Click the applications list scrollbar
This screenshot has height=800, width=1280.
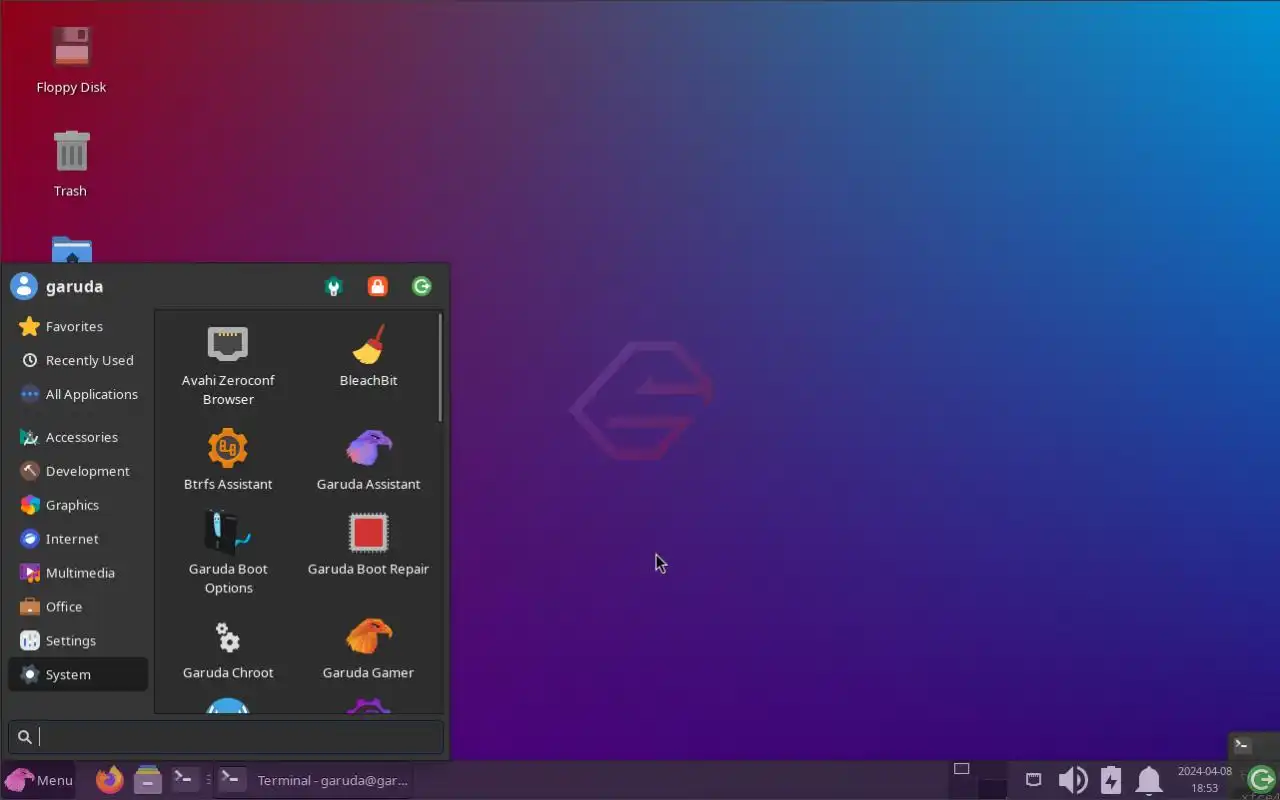[x=440, y=367]
